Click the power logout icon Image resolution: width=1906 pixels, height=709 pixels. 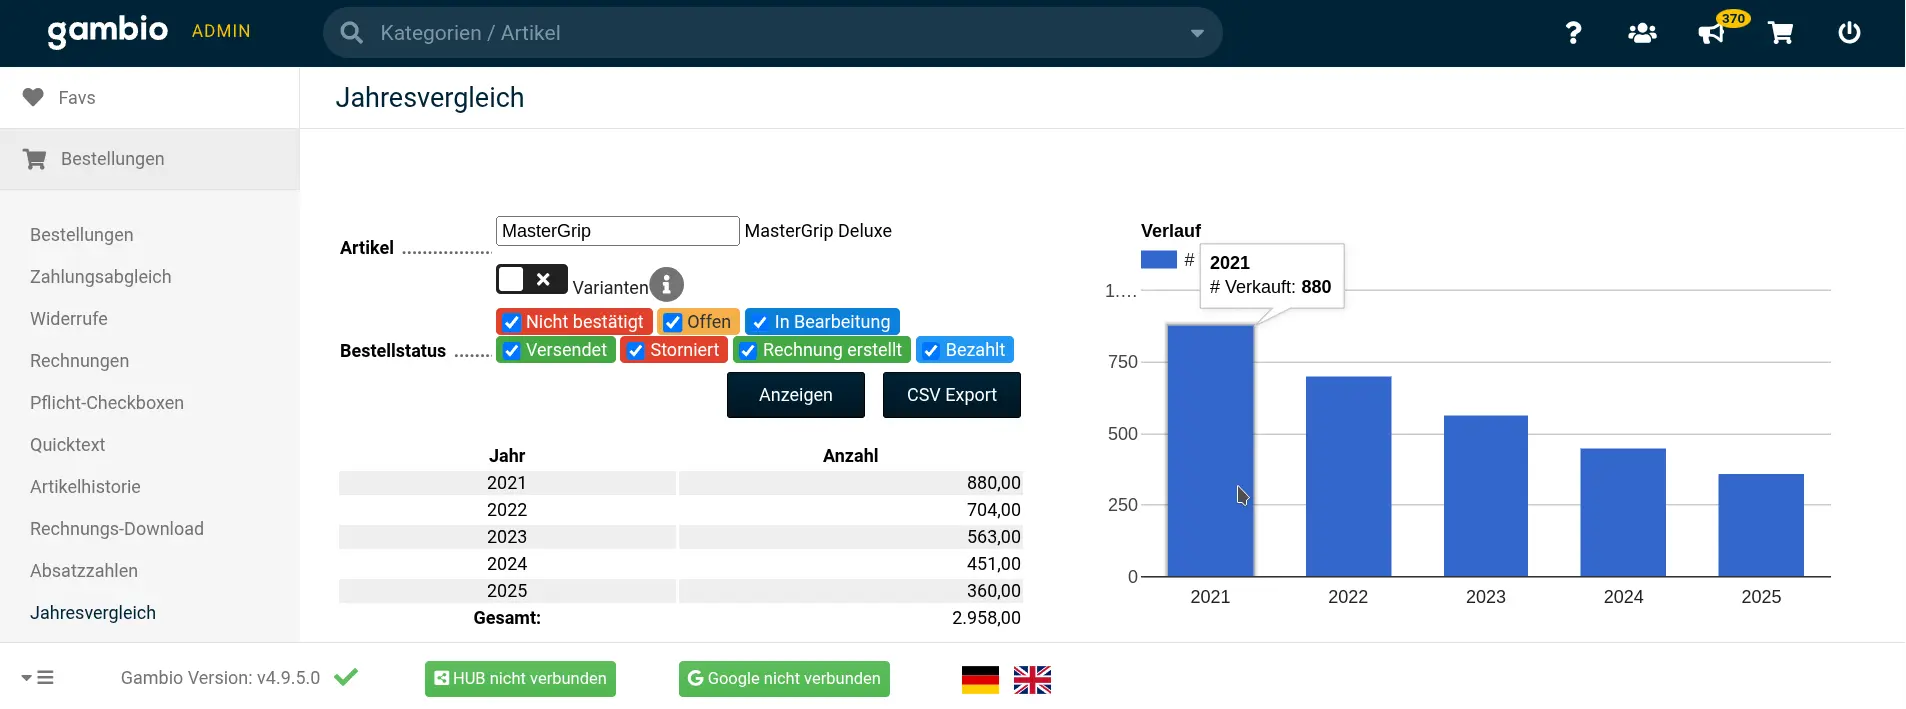1849,33
